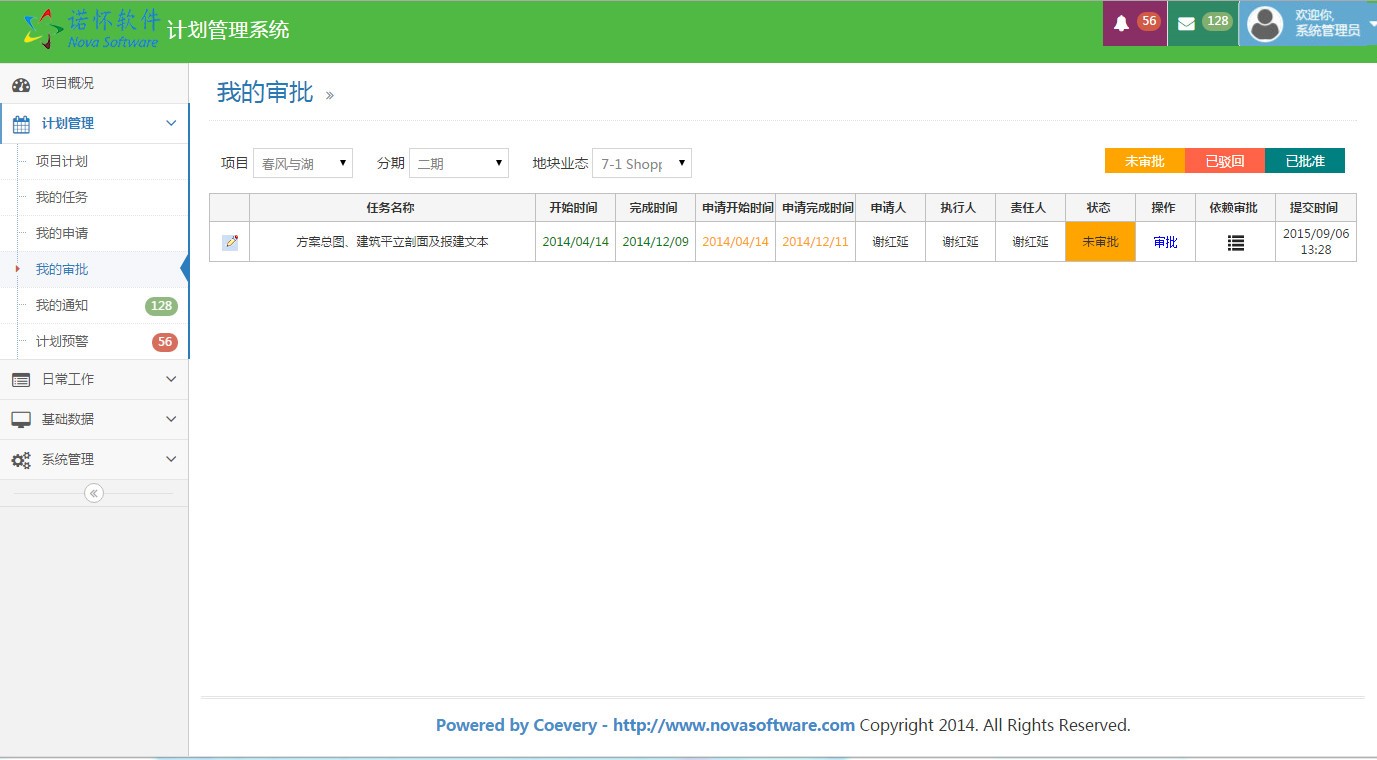Open 项目概况 dashboard in sidebar
This screenshot has height=760, width=1377.
coord(67,84)
